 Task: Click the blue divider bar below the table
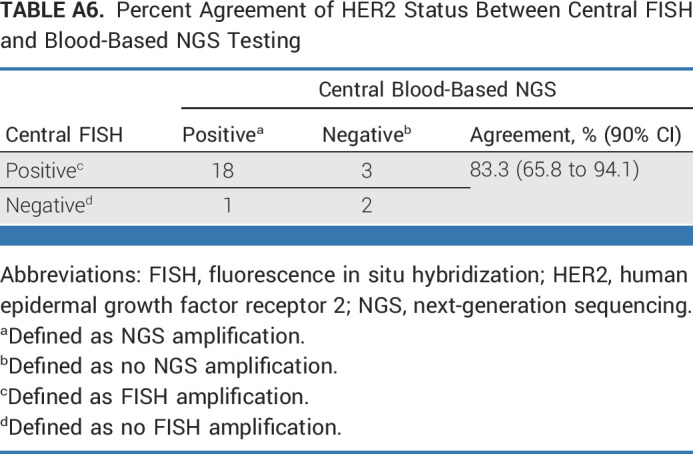(x=346, y=236)
